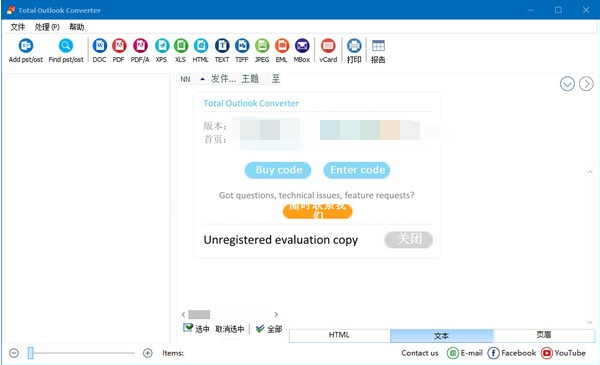Select the PDF conversion icon
This screenshot has width=600, height=365.
point(119,50)
